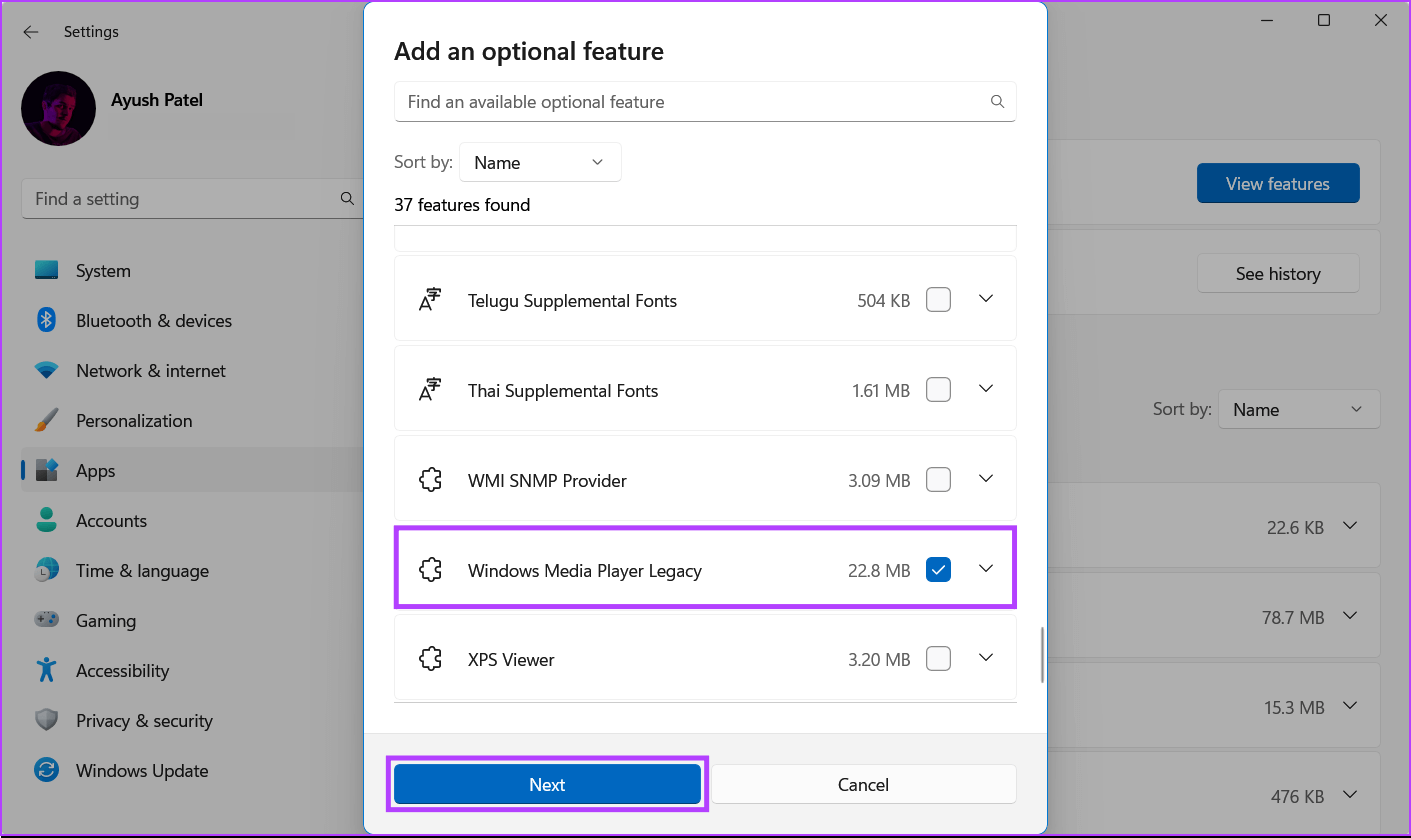Click the Personalization paintbrush icon
This screenshot has width=1411, height=838.
pyautogui.click(x=46, y=420)
